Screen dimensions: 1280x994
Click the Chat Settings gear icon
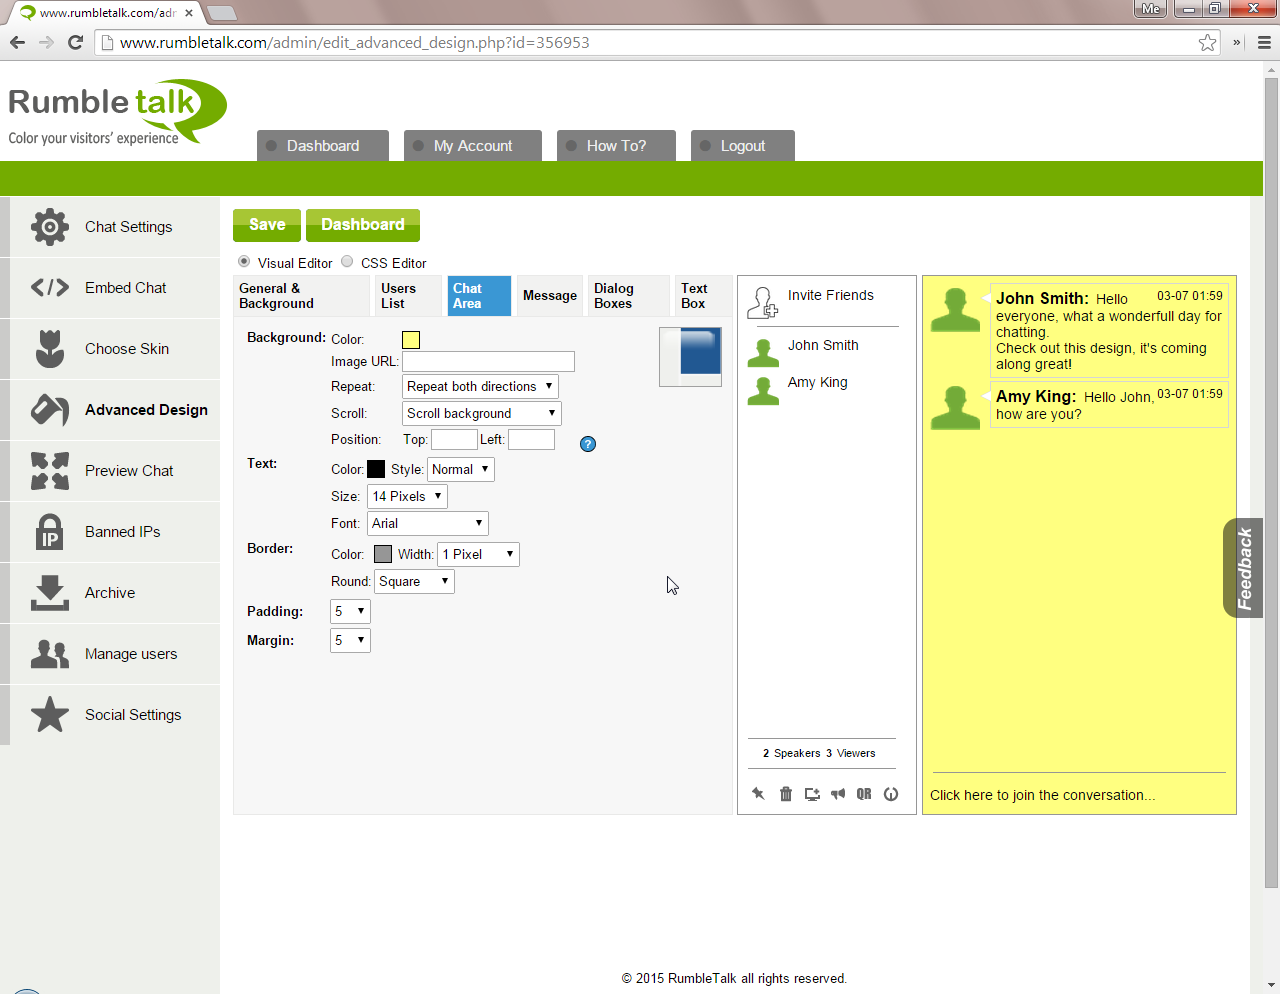[x=50, y=227]
